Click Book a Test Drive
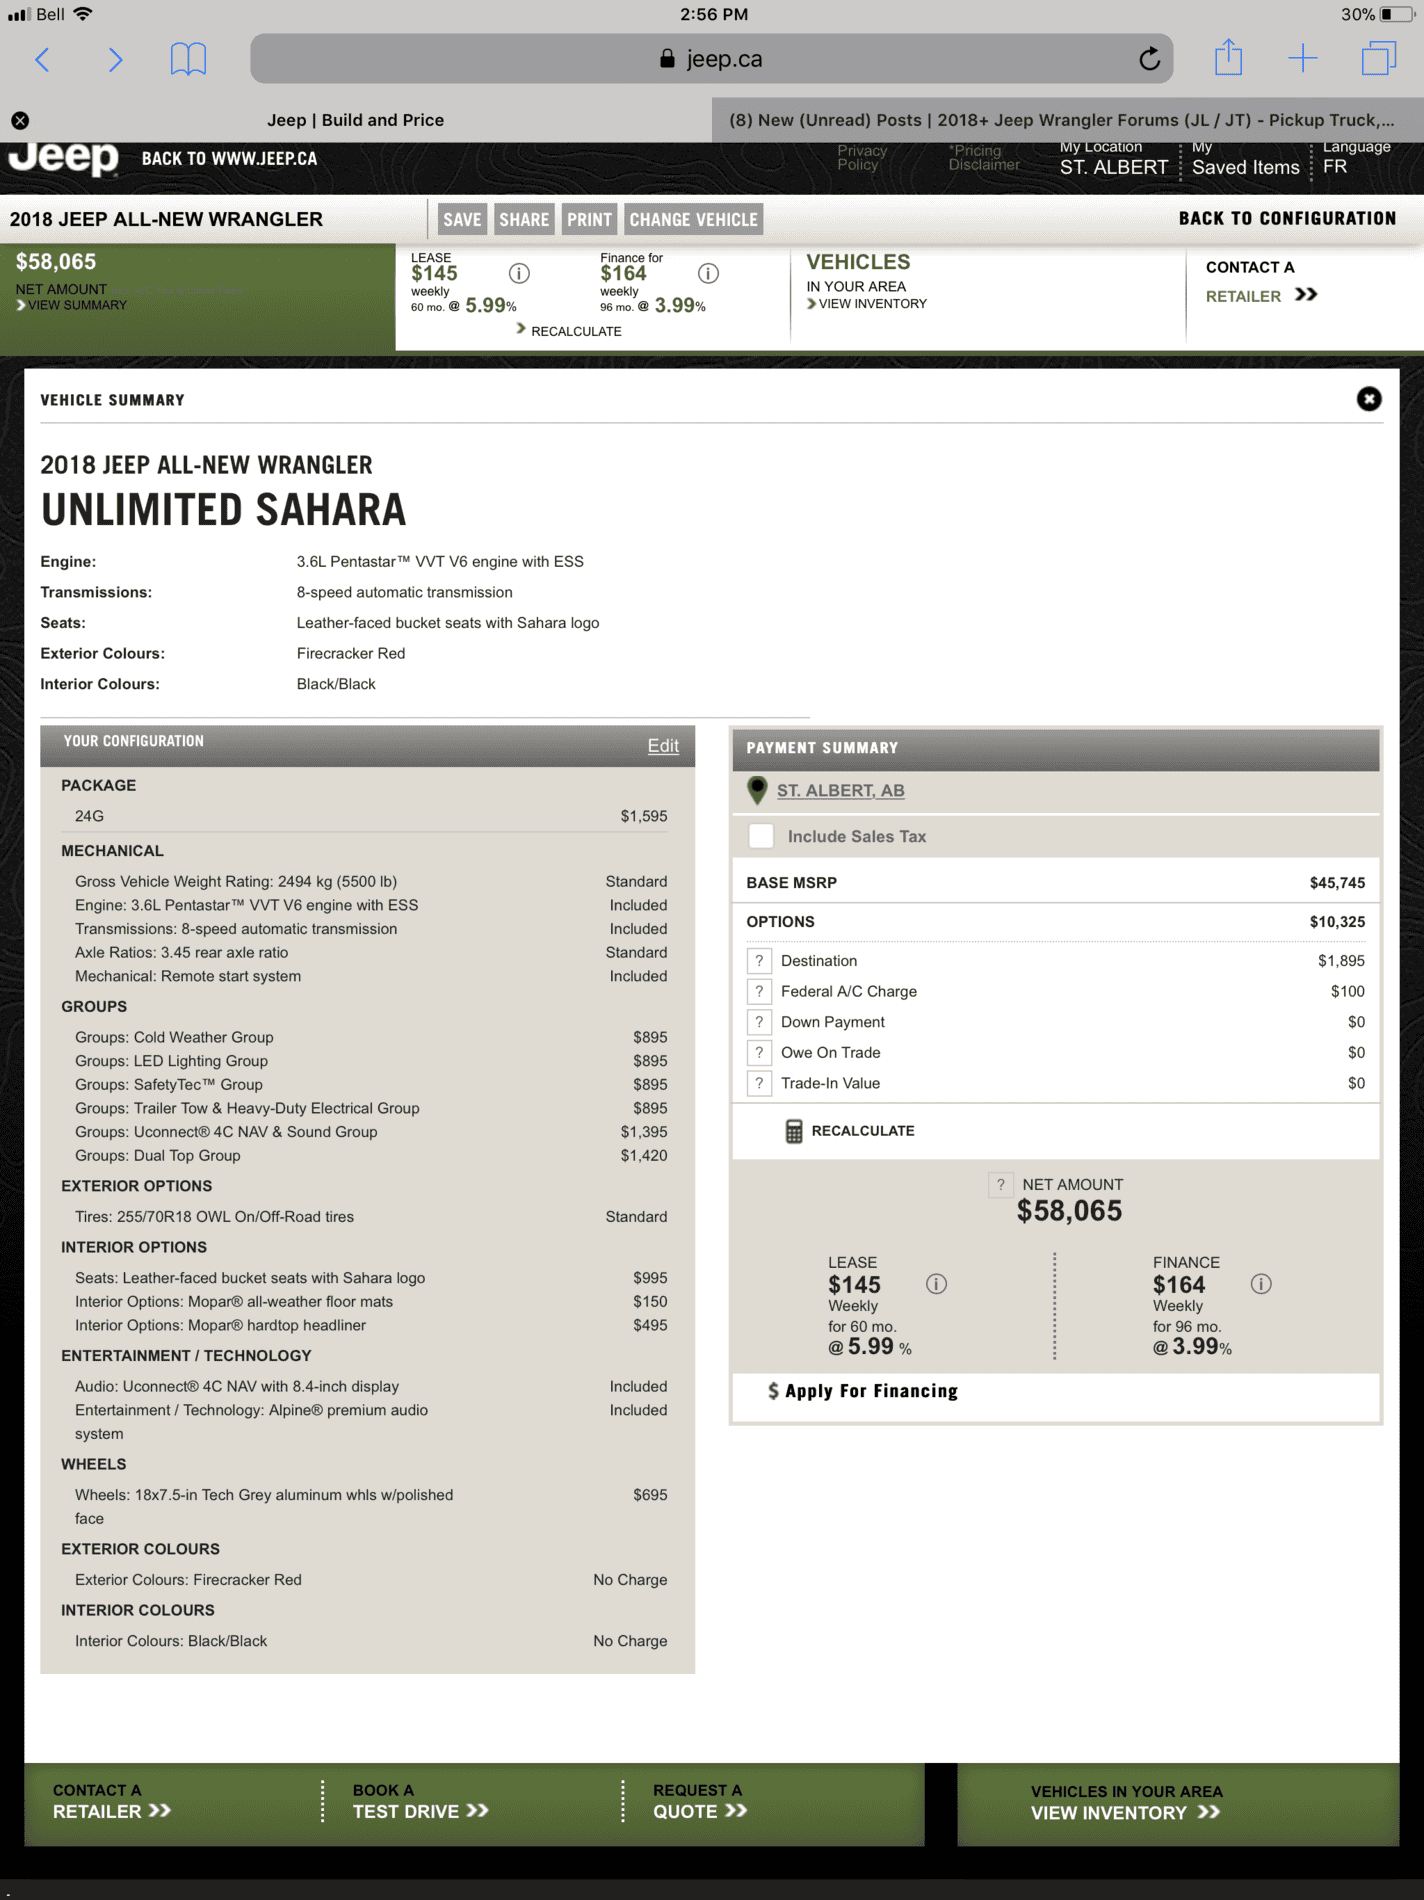 pos(420,1802)
